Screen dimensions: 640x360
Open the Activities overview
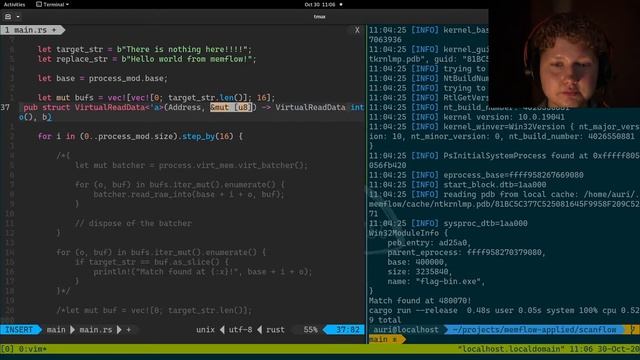point(14,4)
